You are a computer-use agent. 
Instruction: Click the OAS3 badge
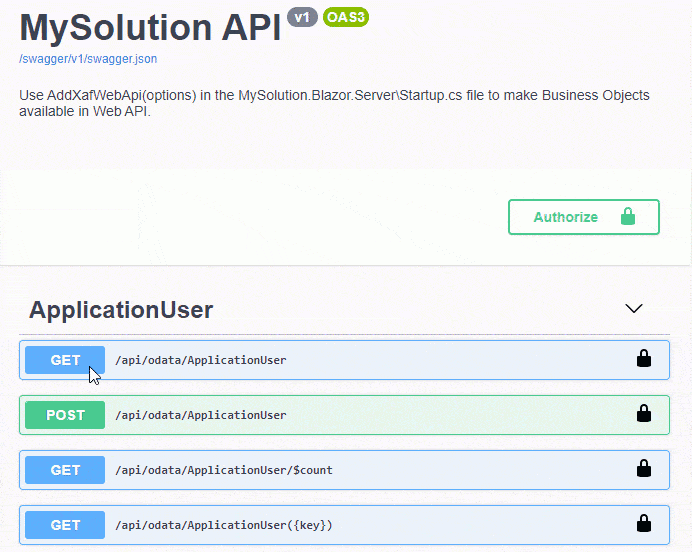click(346, 17)
